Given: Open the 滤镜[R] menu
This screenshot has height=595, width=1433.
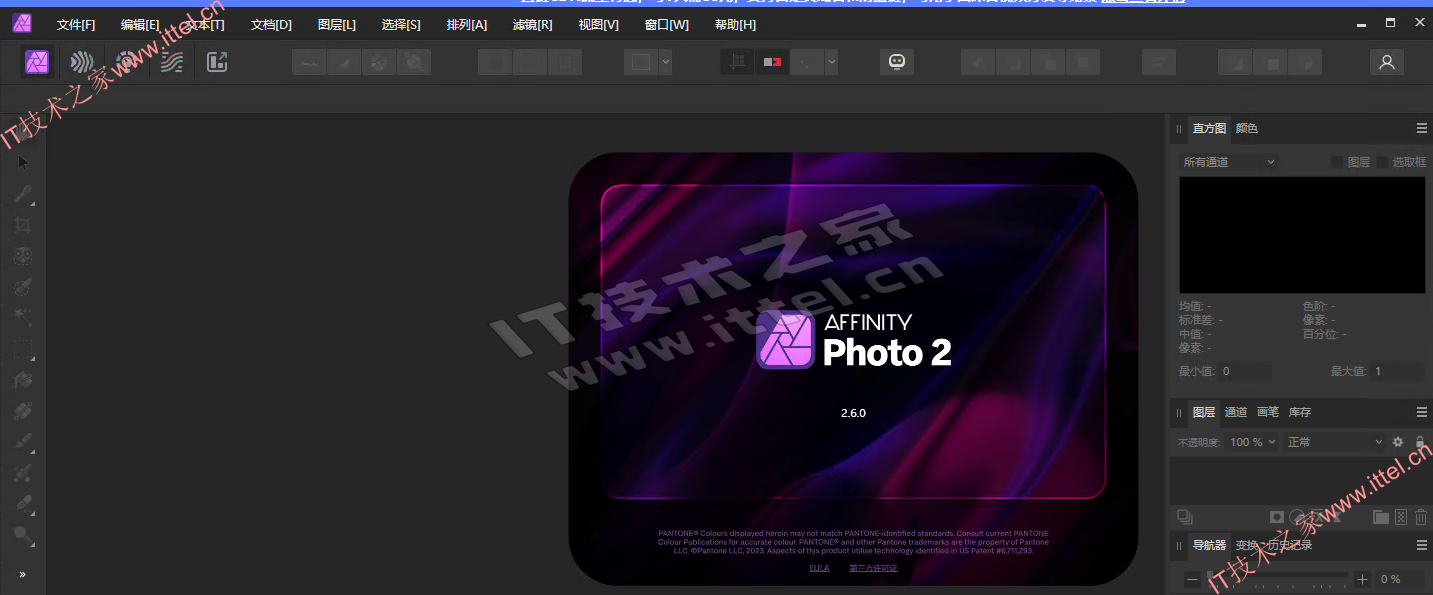Looking at the screenshot, I should tap(532, 24).
